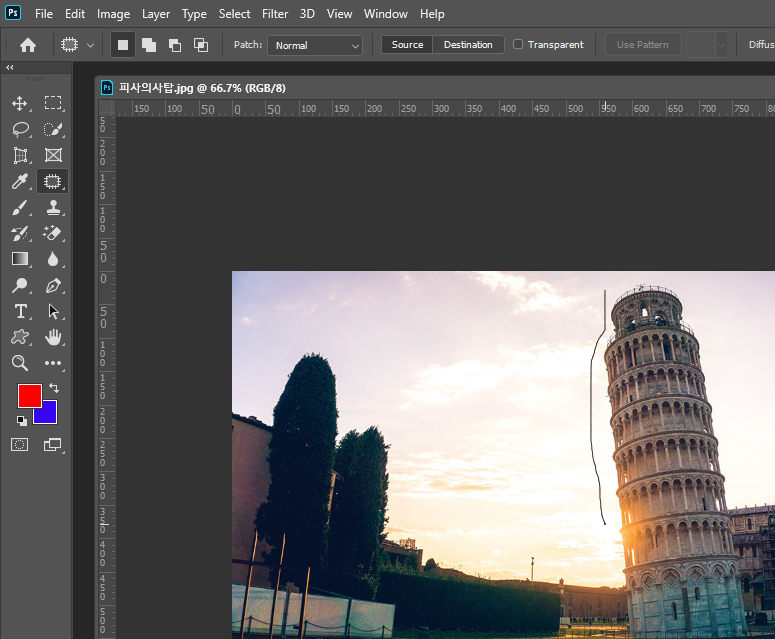Image resolution: width=775 pixels, height=639 pixels.
Task: Open the Patch mode dropdown
Action: coord(314,45)
